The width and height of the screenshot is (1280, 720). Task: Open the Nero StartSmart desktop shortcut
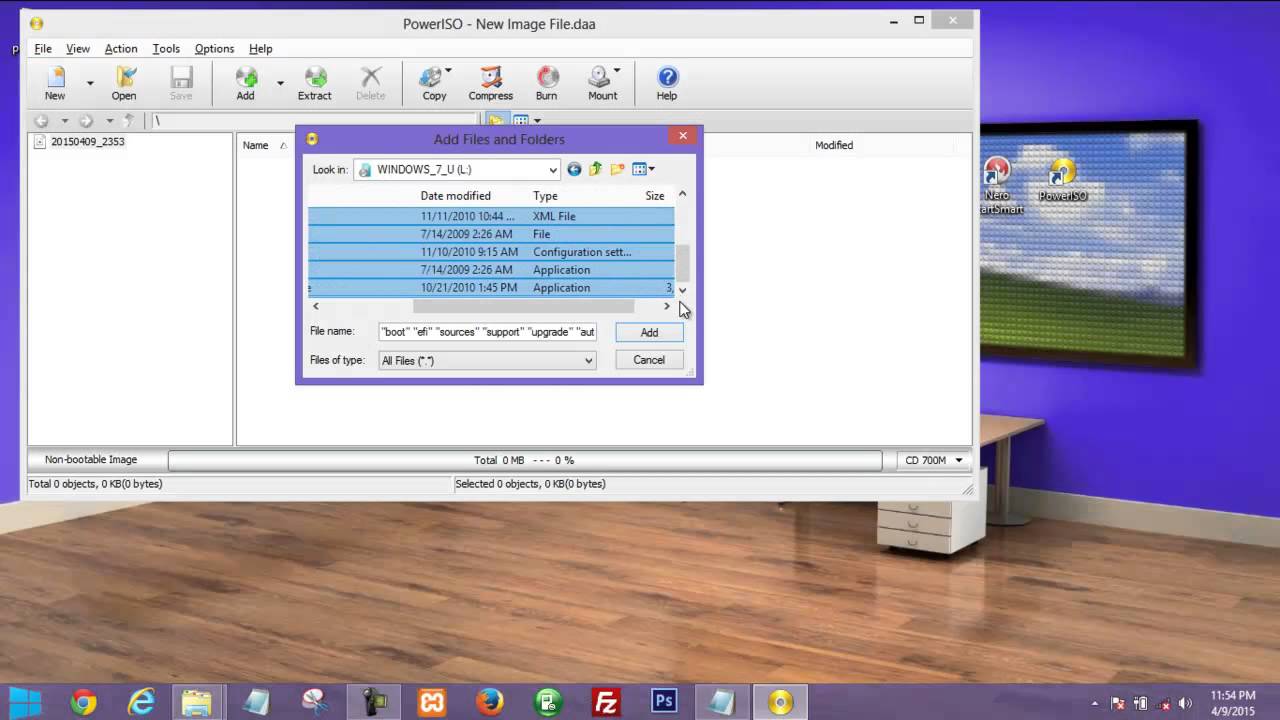[997, 187]
